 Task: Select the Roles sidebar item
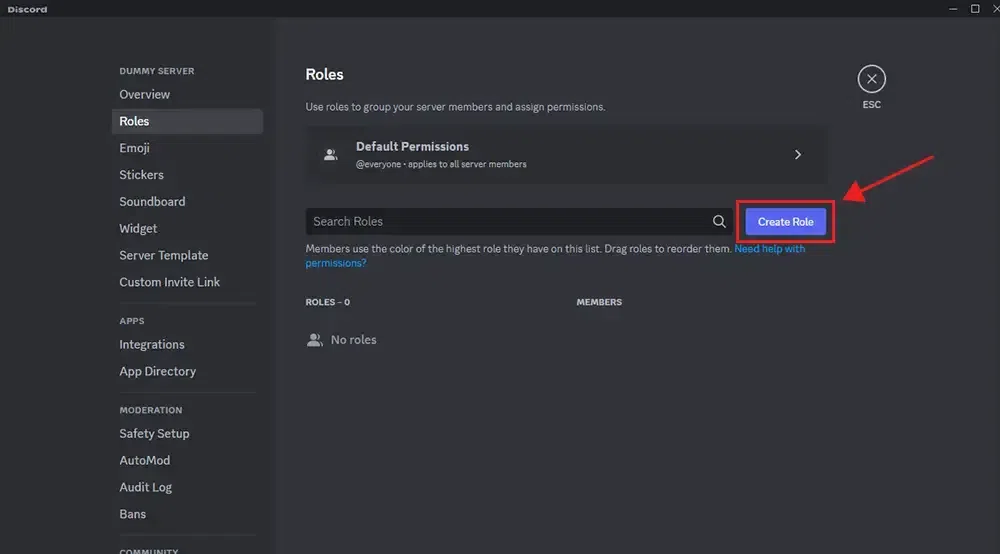(x=134, y=121)
